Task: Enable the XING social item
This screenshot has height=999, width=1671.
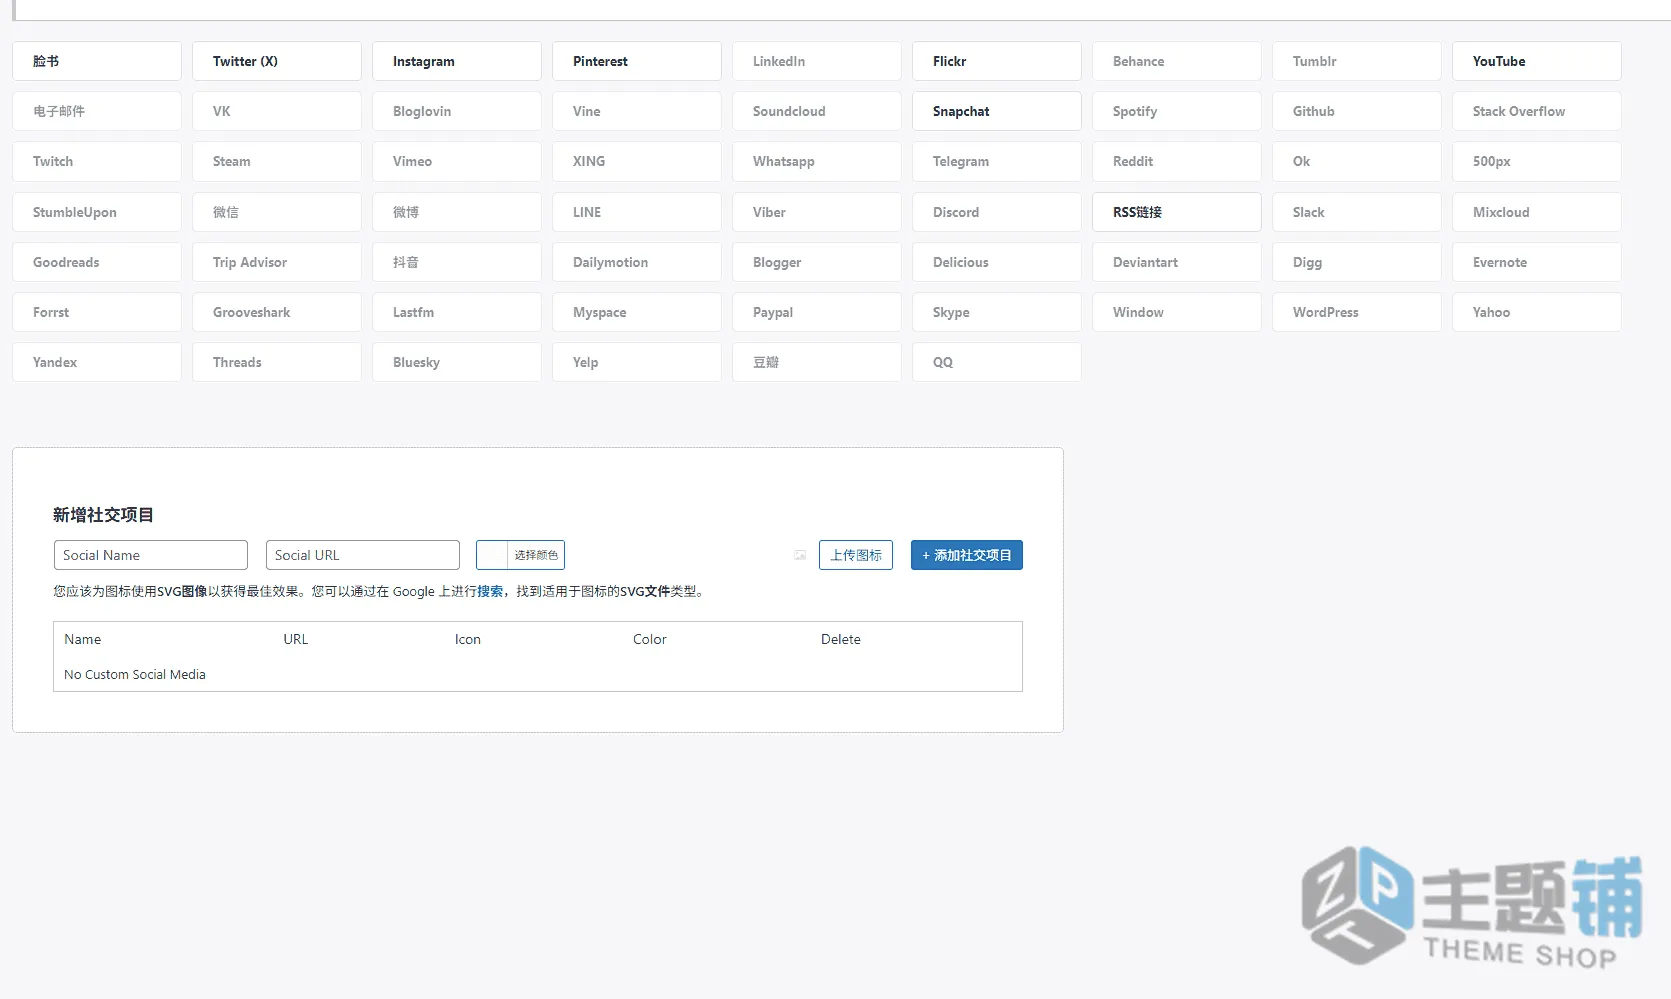Action: click(x=637, y=161)
